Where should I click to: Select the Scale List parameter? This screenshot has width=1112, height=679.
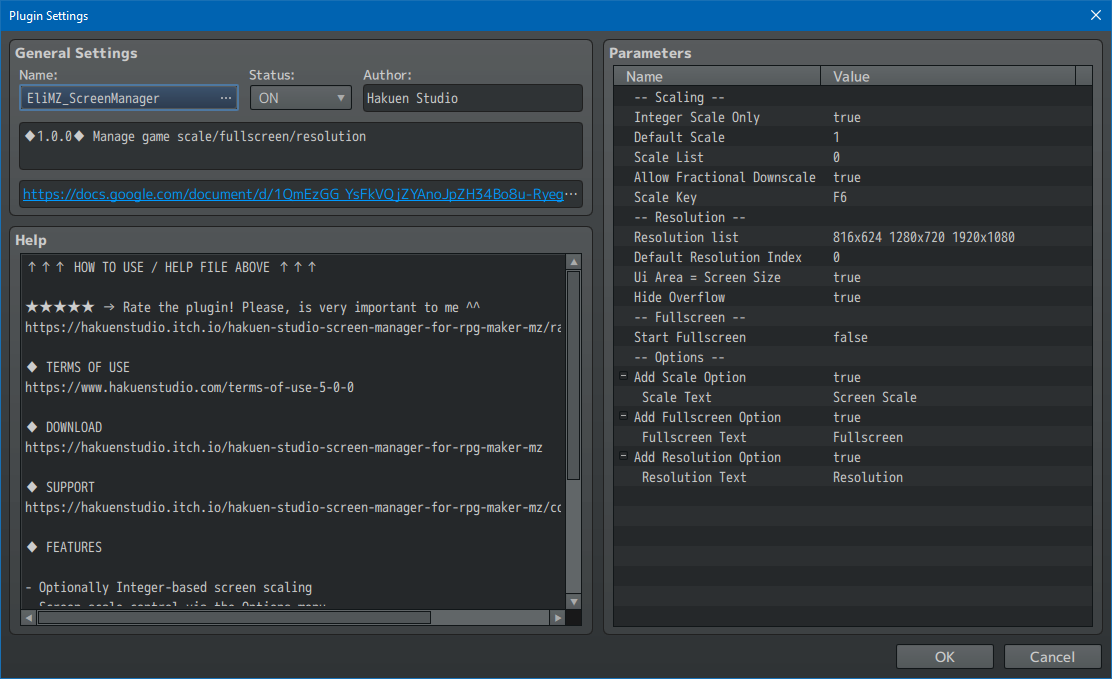point(852,157)
